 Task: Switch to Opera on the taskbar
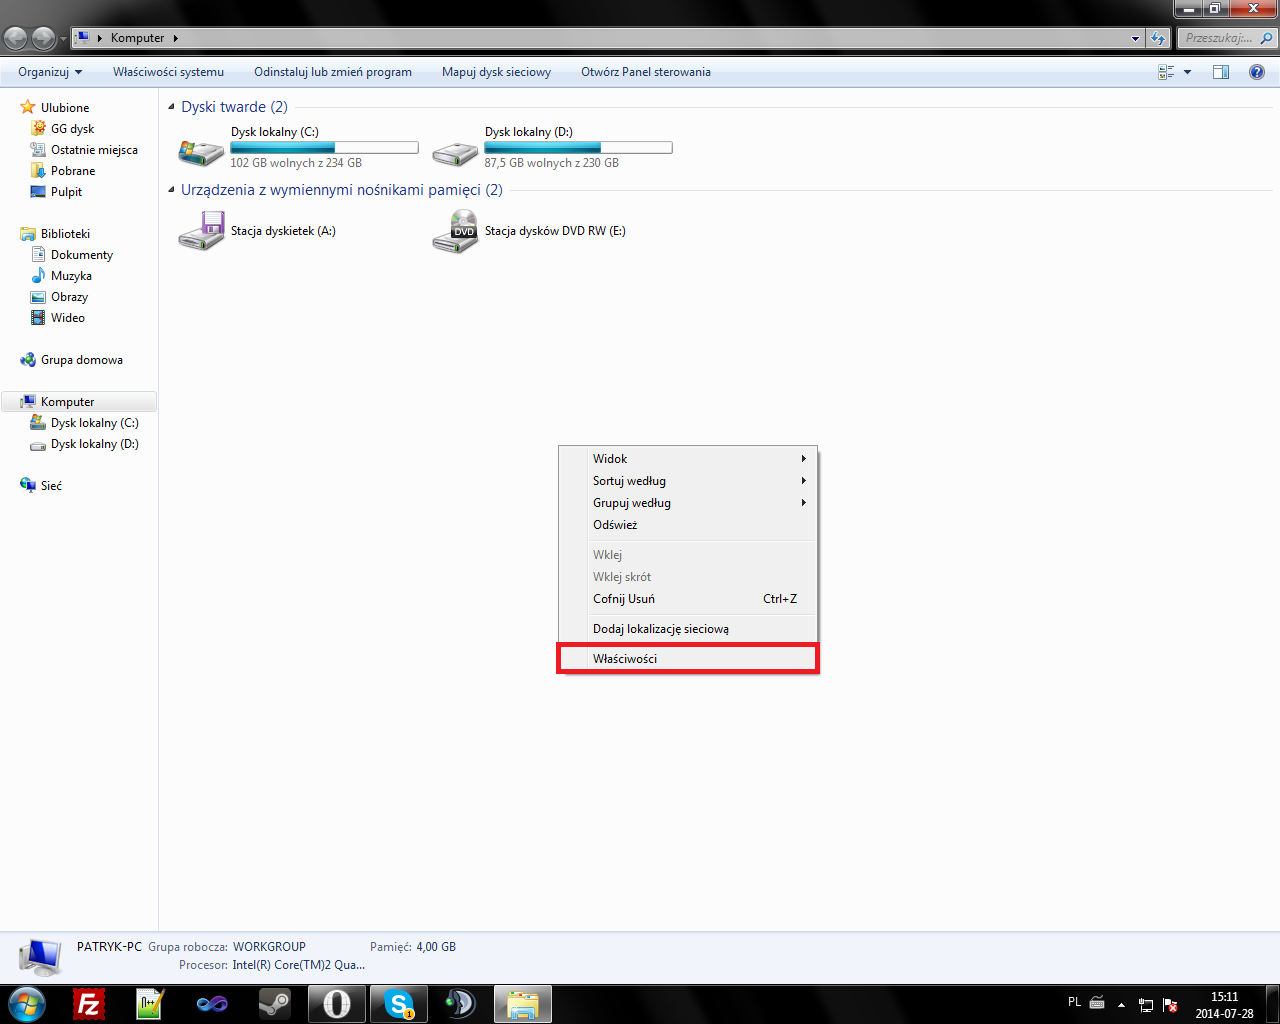(336, 1004)
